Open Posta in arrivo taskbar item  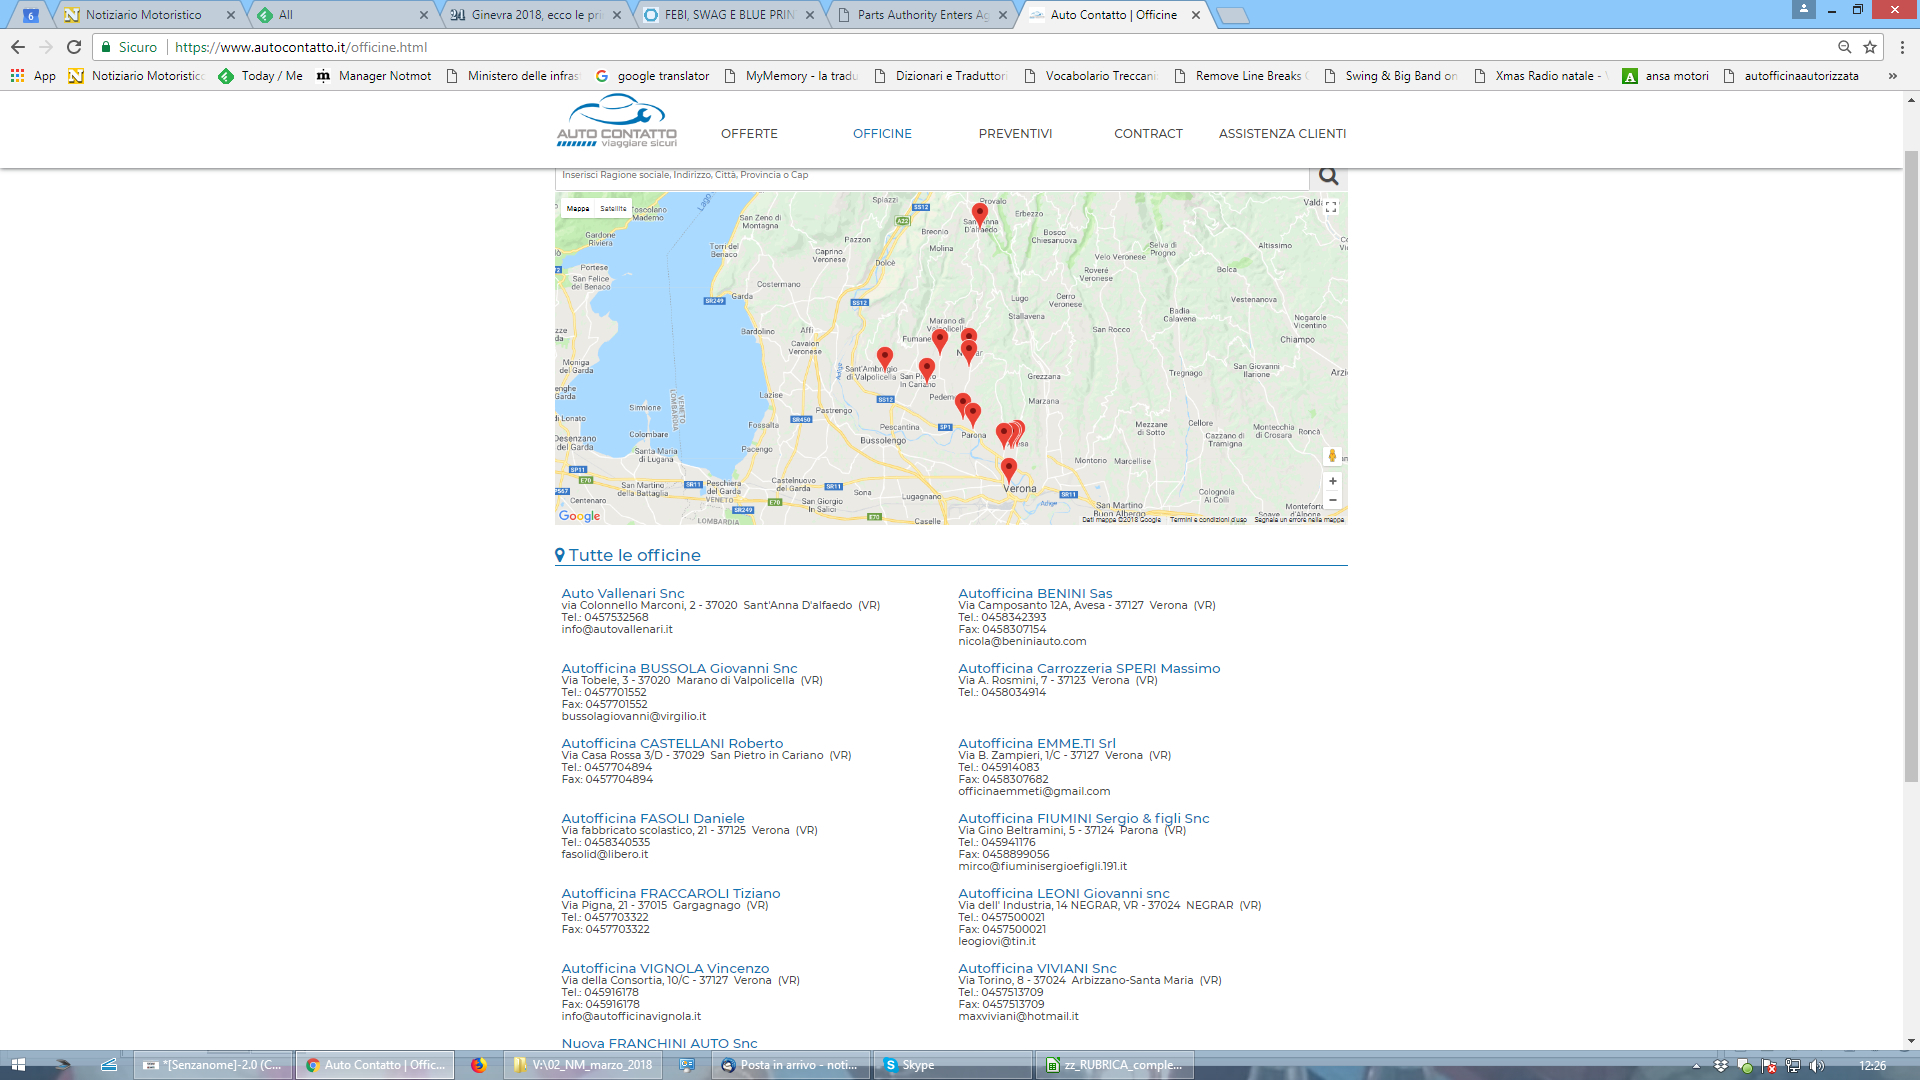click(792, 1066)
